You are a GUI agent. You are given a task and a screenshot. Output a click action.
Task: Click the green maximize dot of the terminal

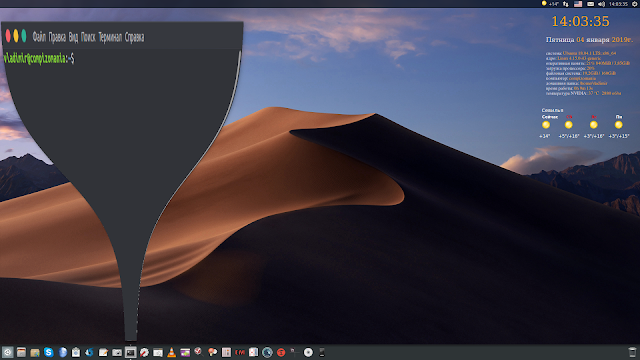tap(24, 36)
